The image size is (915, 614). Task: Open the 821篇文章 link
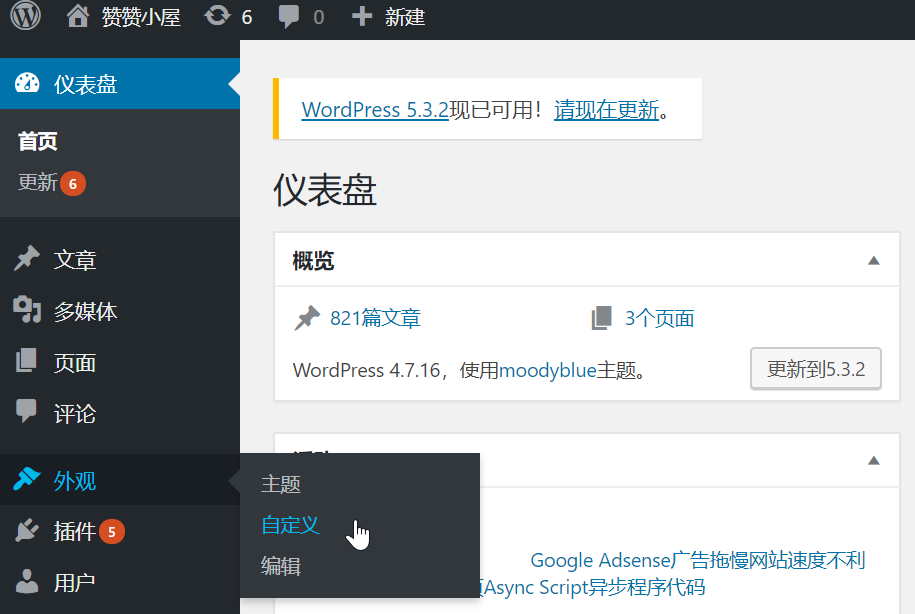tap(375, 318)
